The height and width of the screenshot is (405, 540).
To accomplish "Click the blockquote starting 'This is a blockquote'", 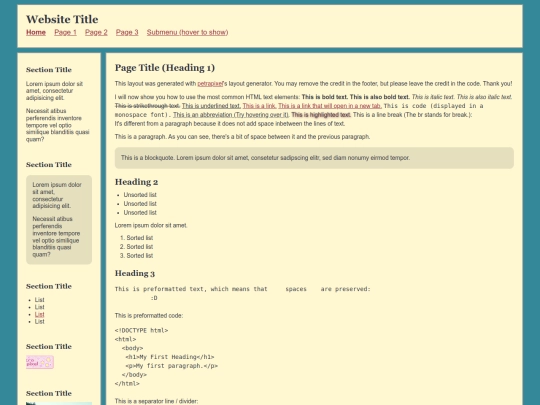I will tap(314, 158).
